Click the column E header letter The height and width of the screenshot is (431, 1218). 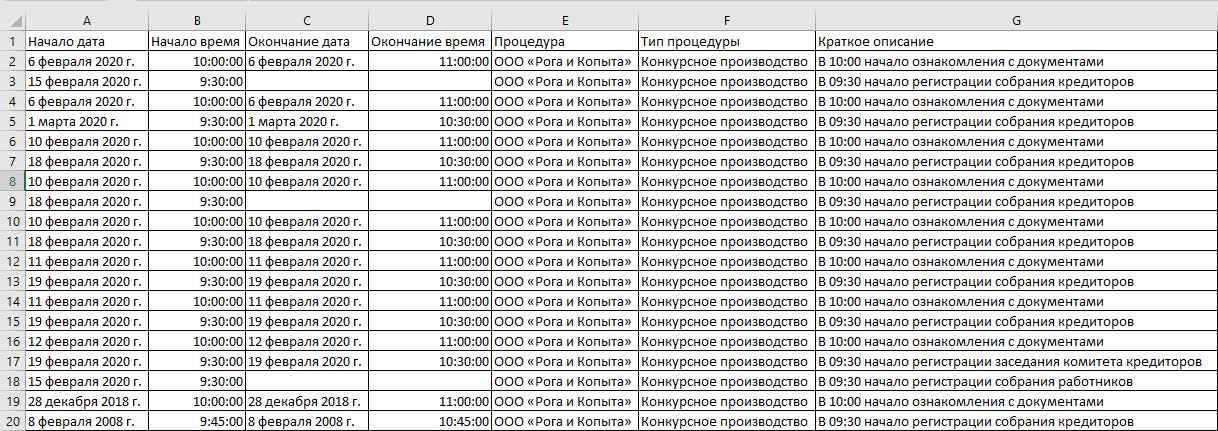[x=564, y=21]
